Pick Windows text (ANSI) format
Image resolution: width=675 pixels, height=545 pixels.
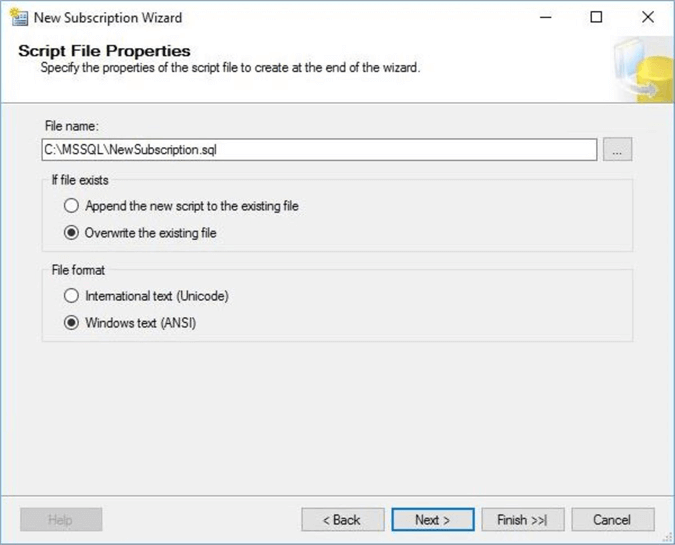pyautogui.click(x=71, y=323)
